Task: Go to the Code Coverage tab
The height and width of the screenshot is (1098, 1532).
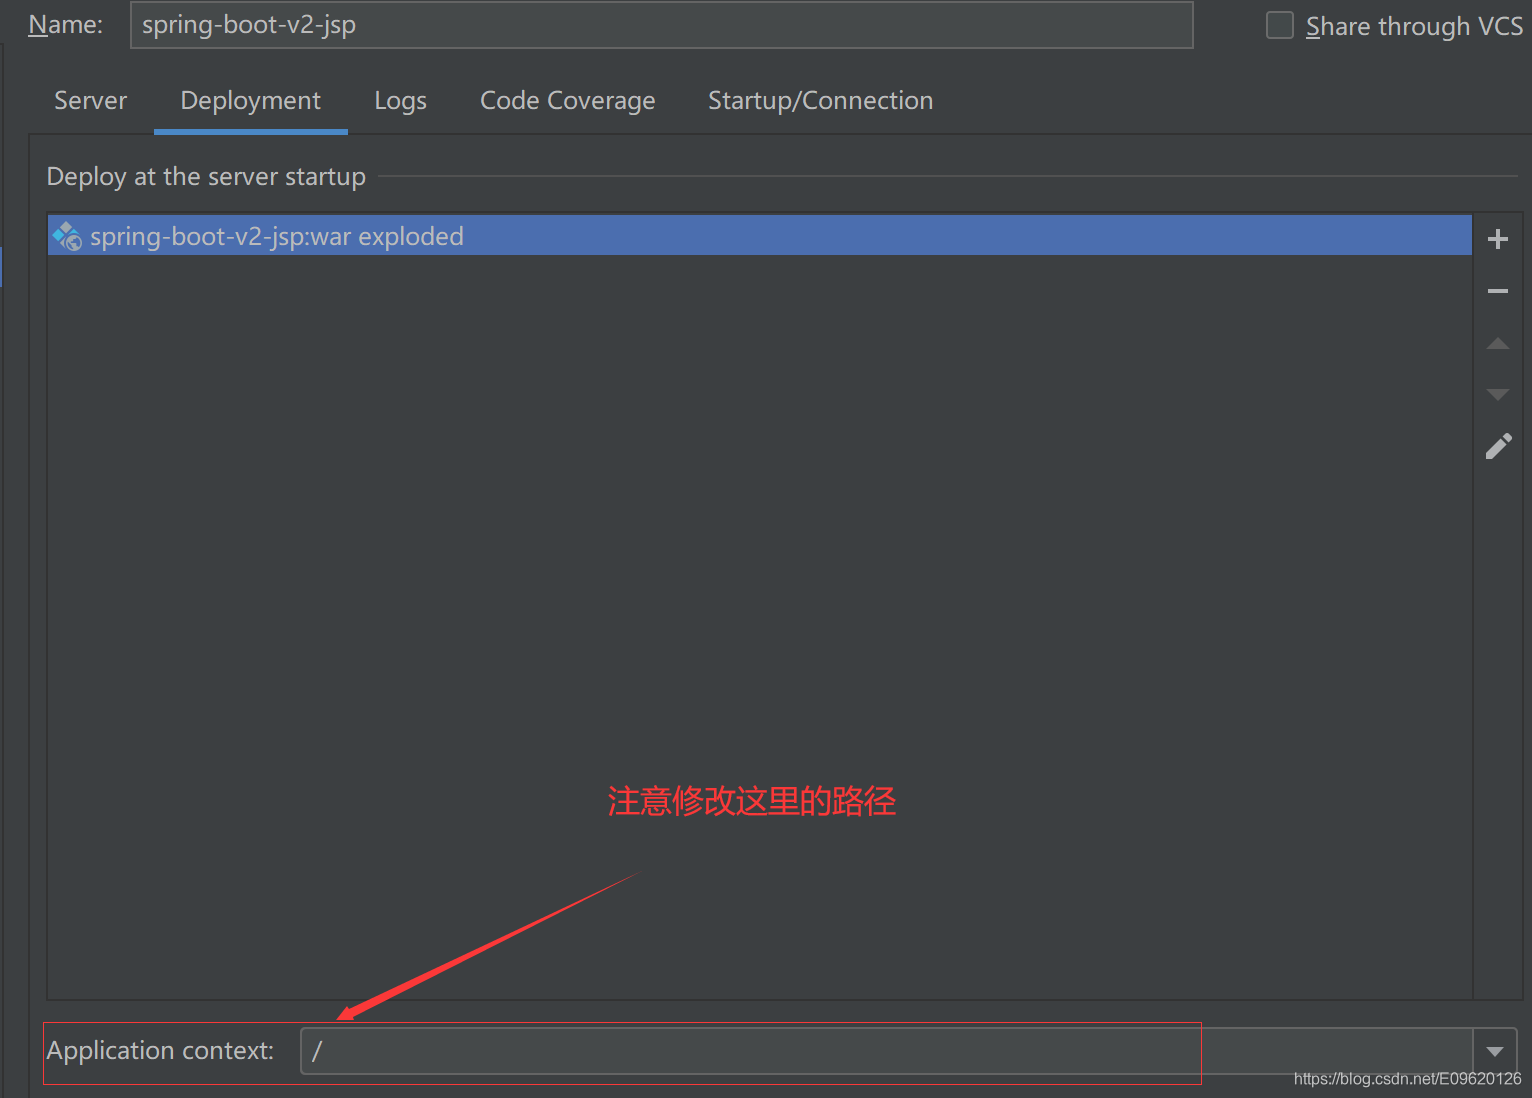Action: pos(568,101)
